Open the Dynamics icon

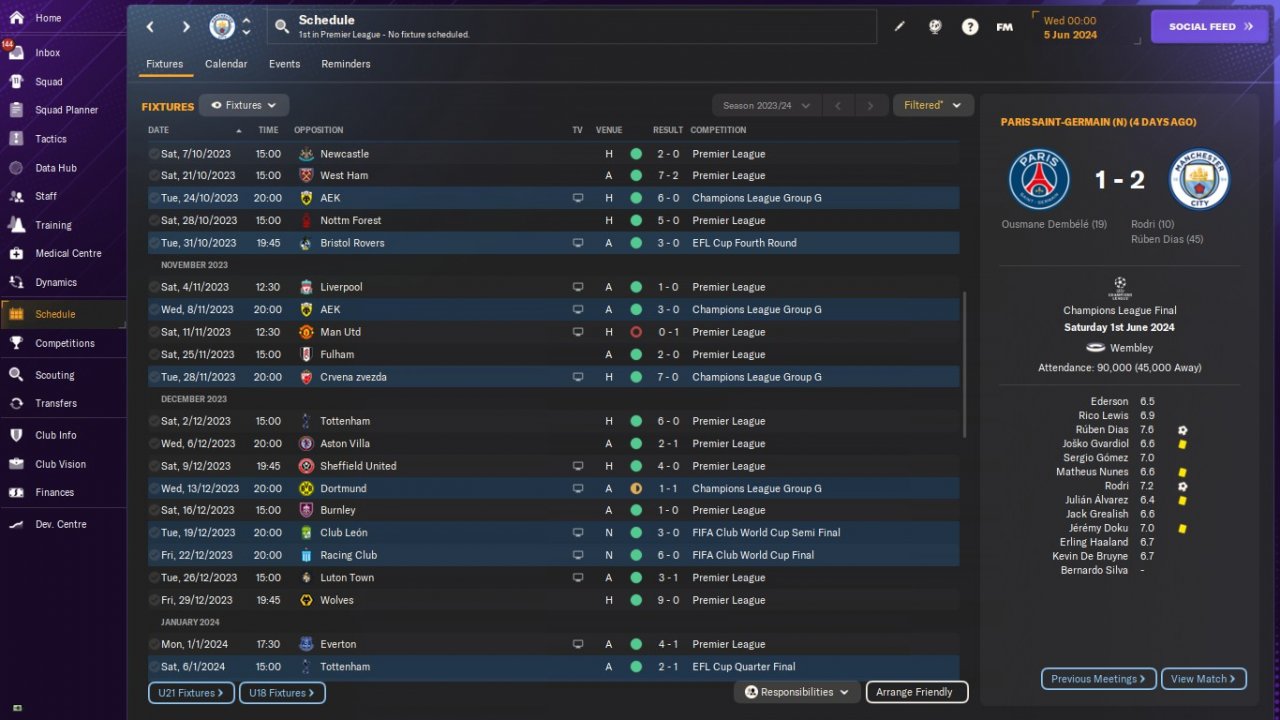click(16, 282)
